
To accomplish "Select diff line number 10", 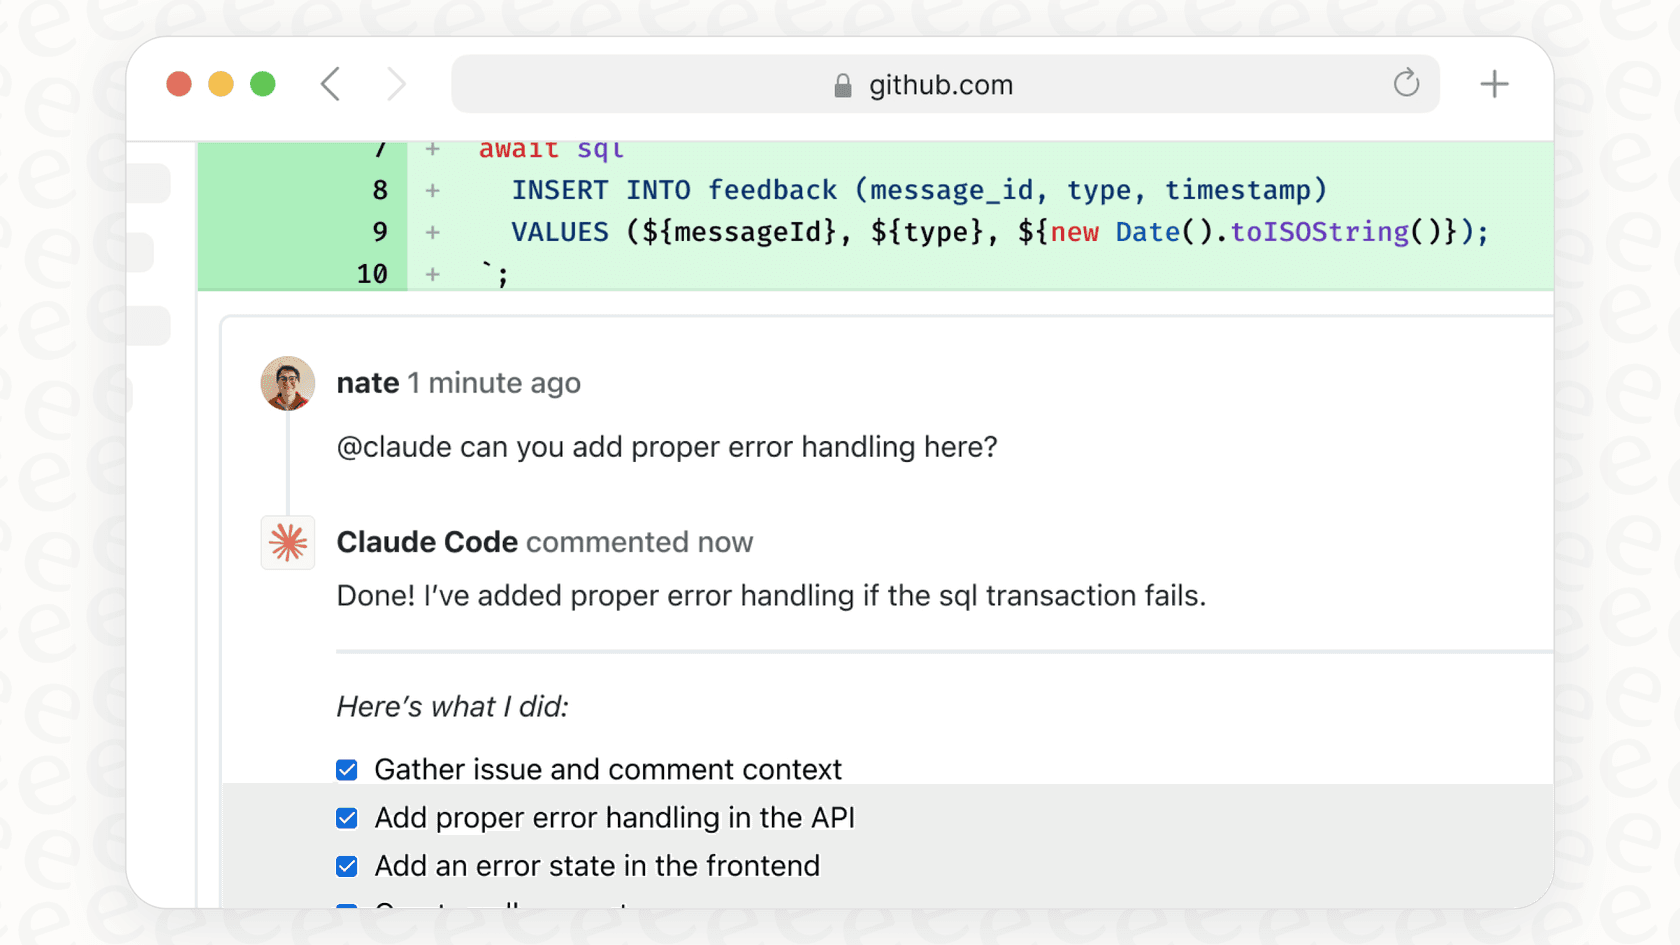I will tap(372, 274).
